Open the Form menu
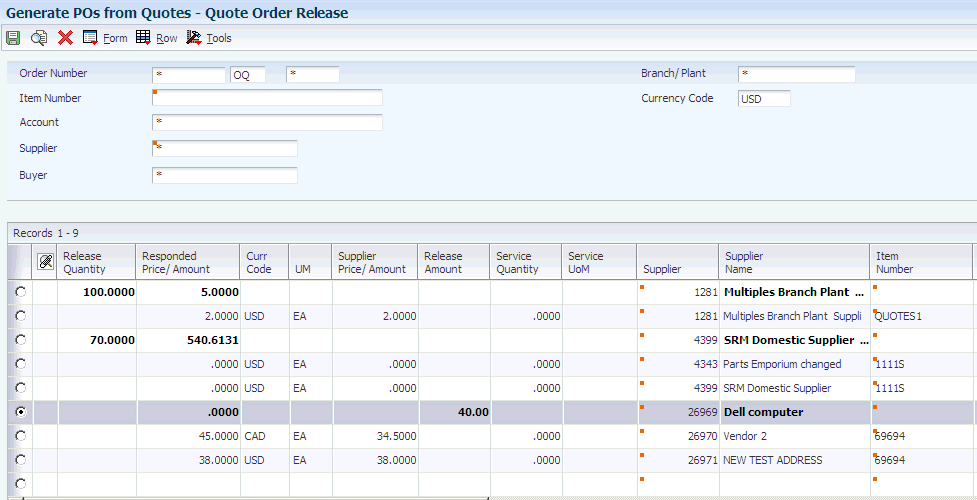The height and width of the screenshot is (500, 977). tap(115, 38)
